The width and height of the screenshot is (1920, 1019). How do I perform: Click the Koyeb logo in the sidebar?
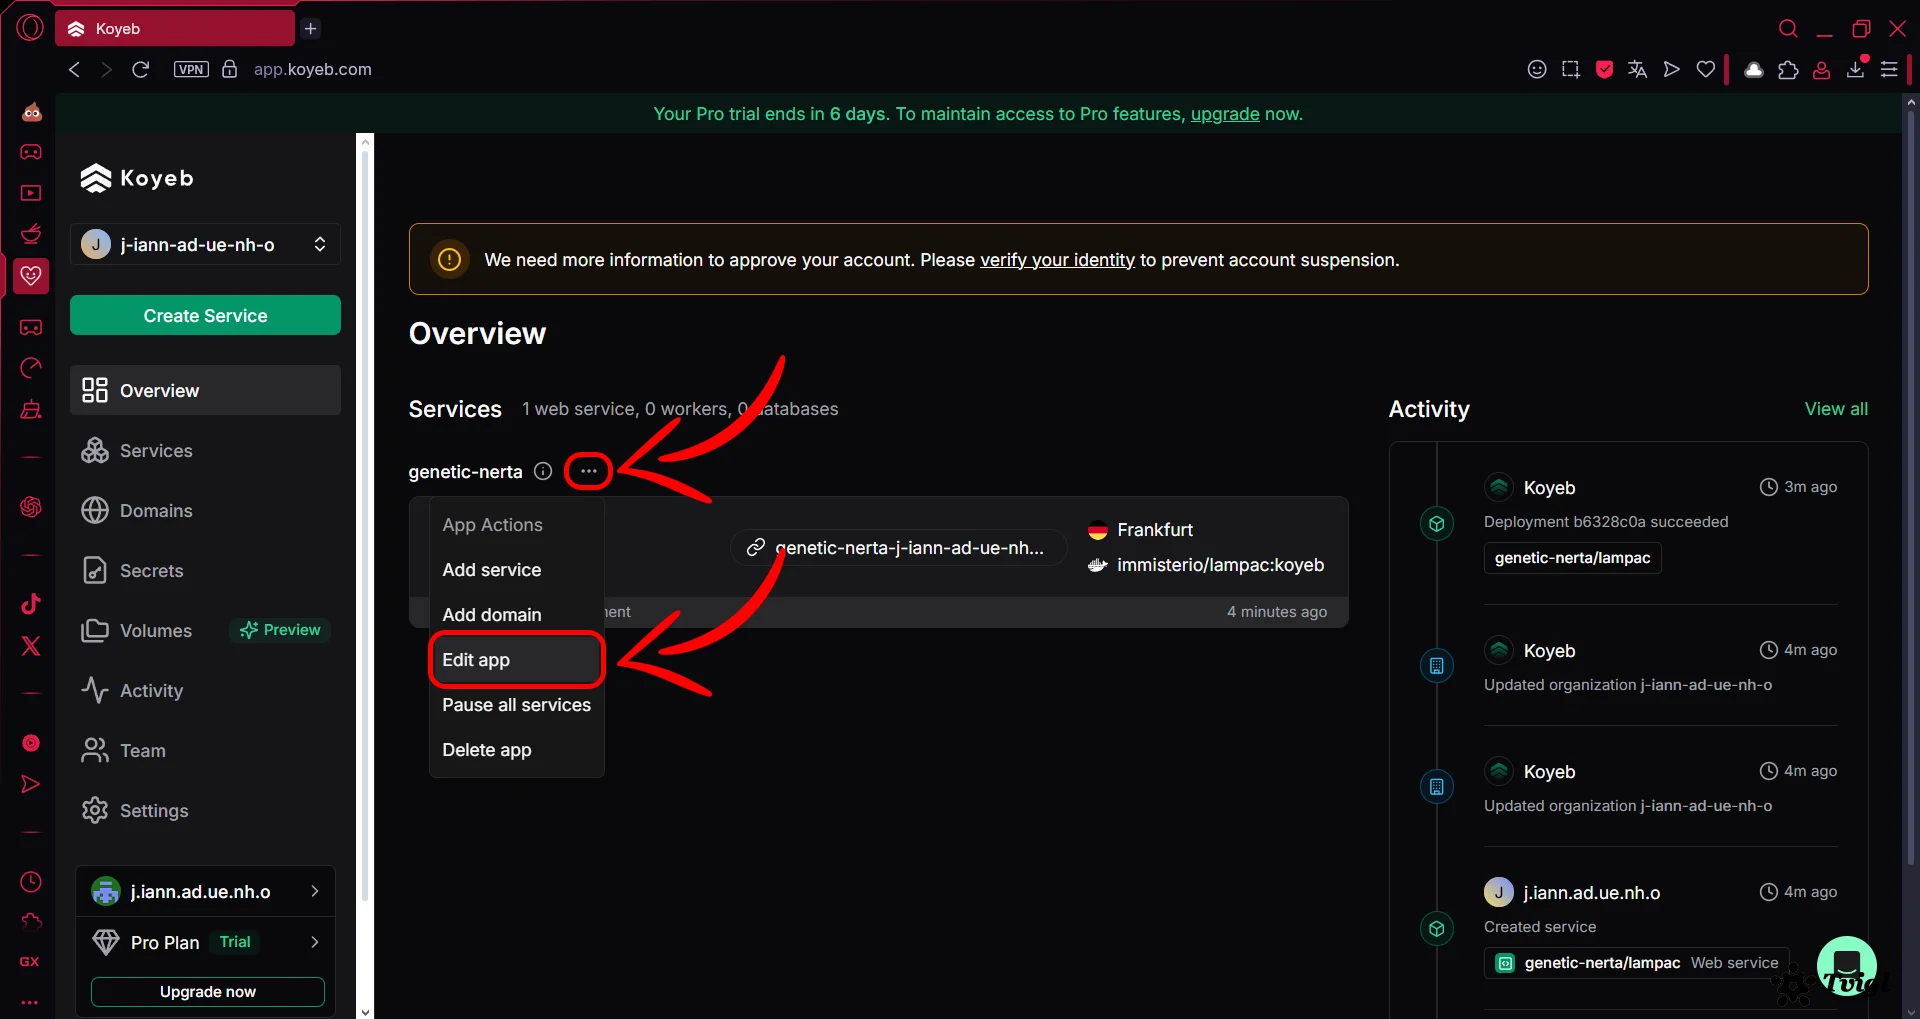[x=137, y=178]
